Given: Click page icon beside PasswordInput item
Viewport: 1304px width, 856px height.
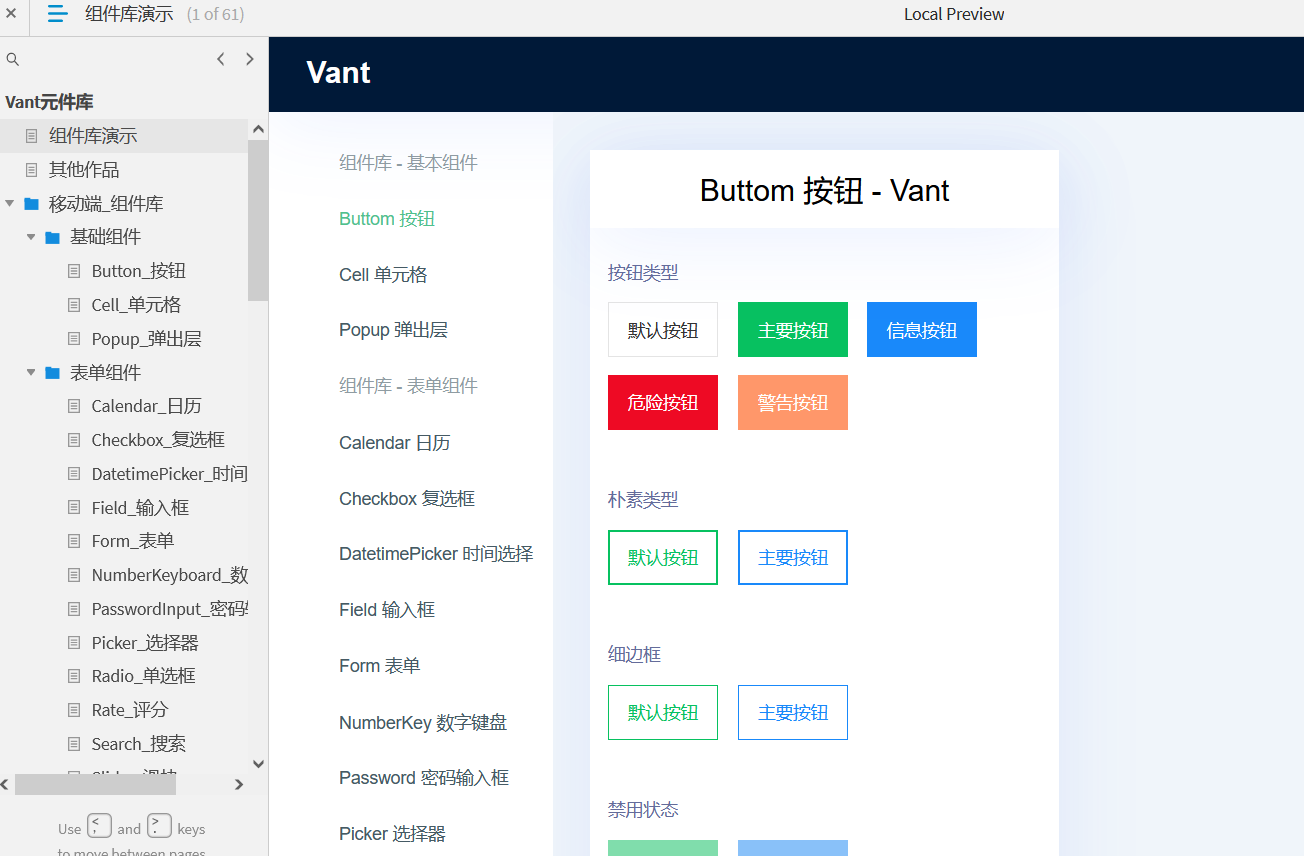Looking at the screenshot, I should click(74, 609).
